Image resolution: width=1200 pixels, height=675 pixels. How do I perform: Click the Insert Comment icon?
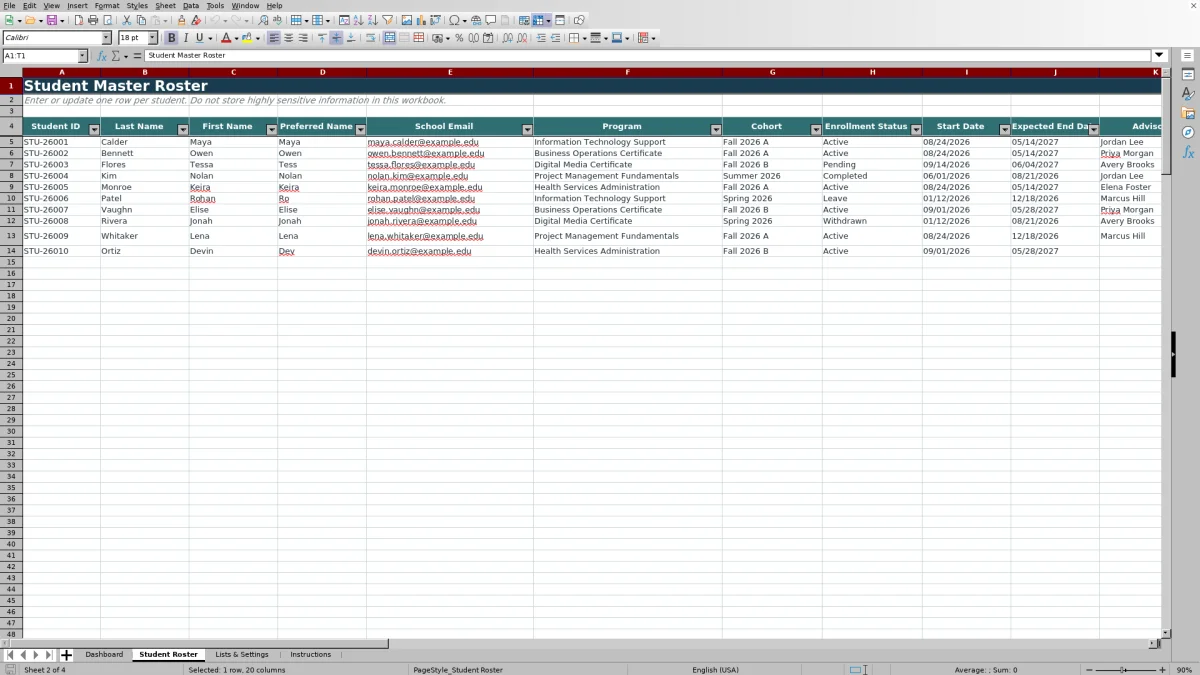[x=490, y=20]
